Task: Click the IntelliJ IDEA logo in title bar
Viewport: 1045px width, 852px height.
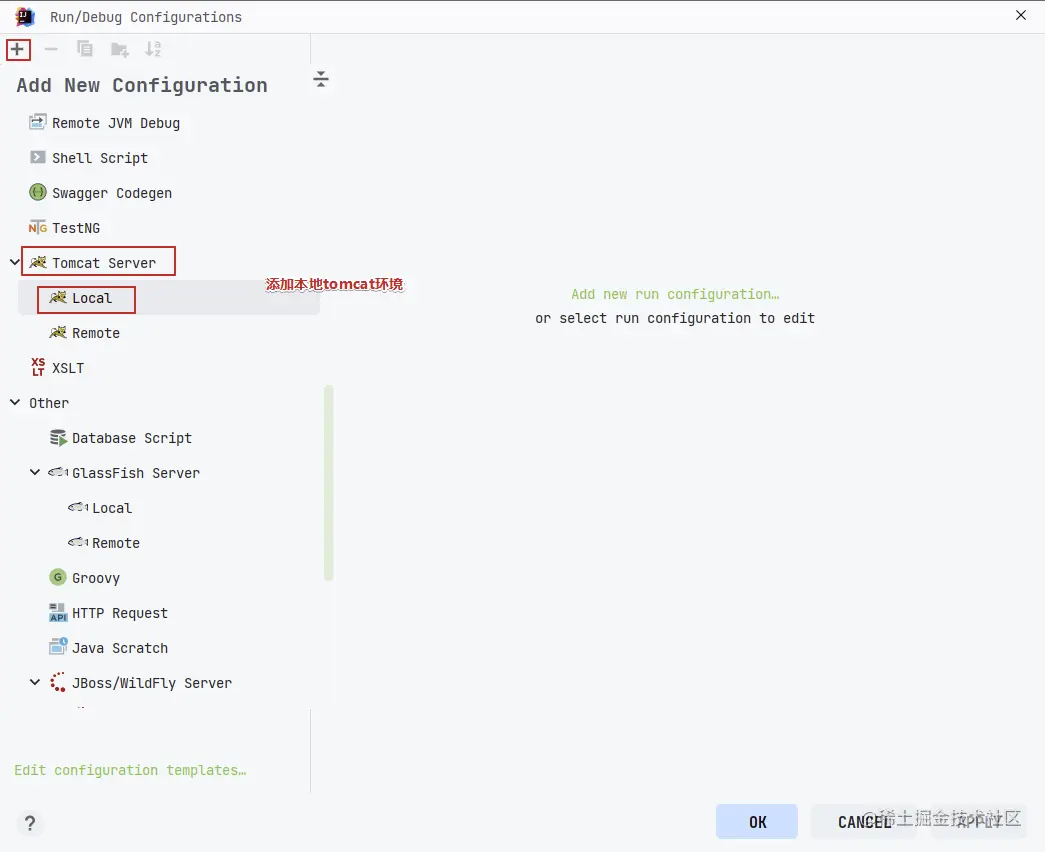Action: pyautogui.click(x=25, y=17)
